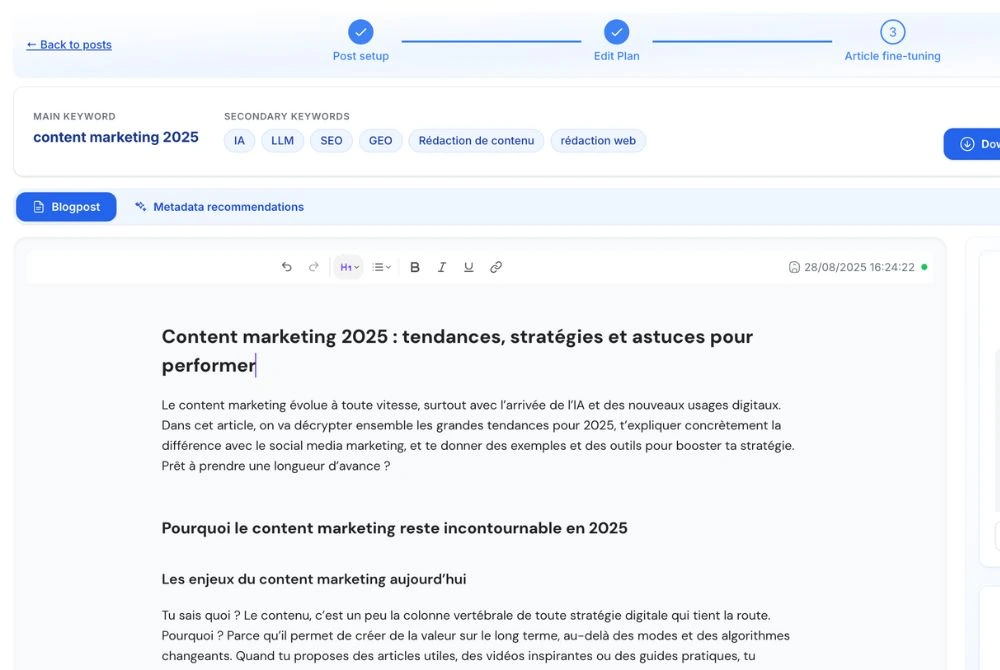Open the Back to posts link
1000x670 pixels.
tap(68, 44)
